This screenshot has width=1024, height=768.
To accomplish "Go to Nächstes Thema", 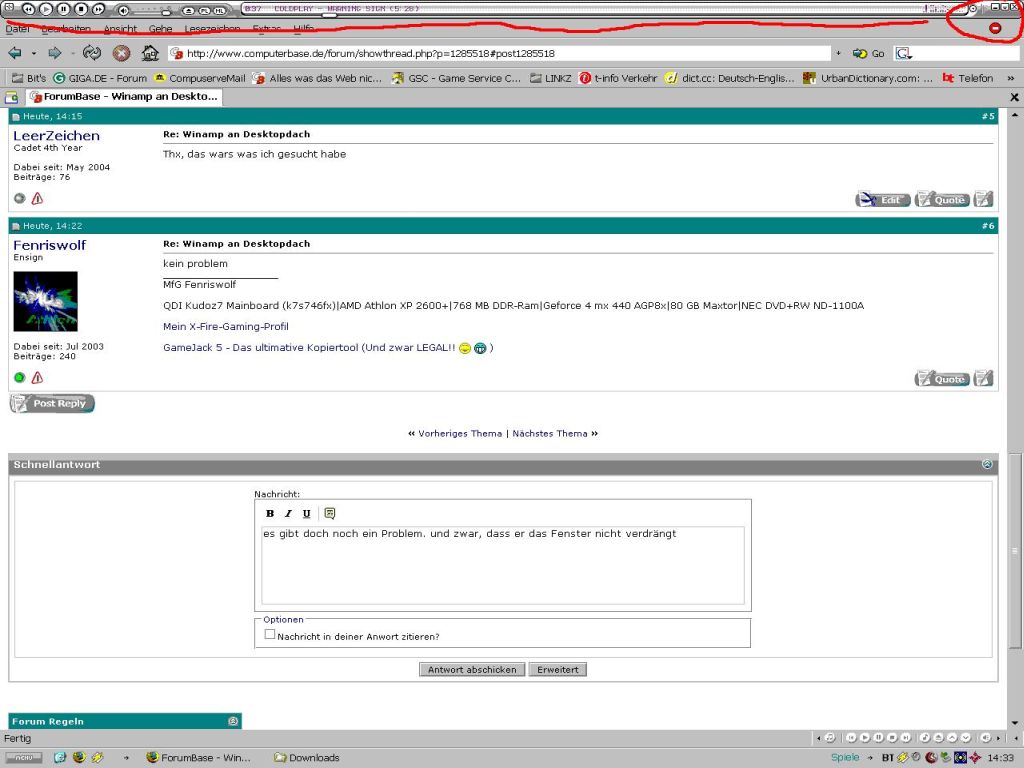I will (x=550, y=433).
